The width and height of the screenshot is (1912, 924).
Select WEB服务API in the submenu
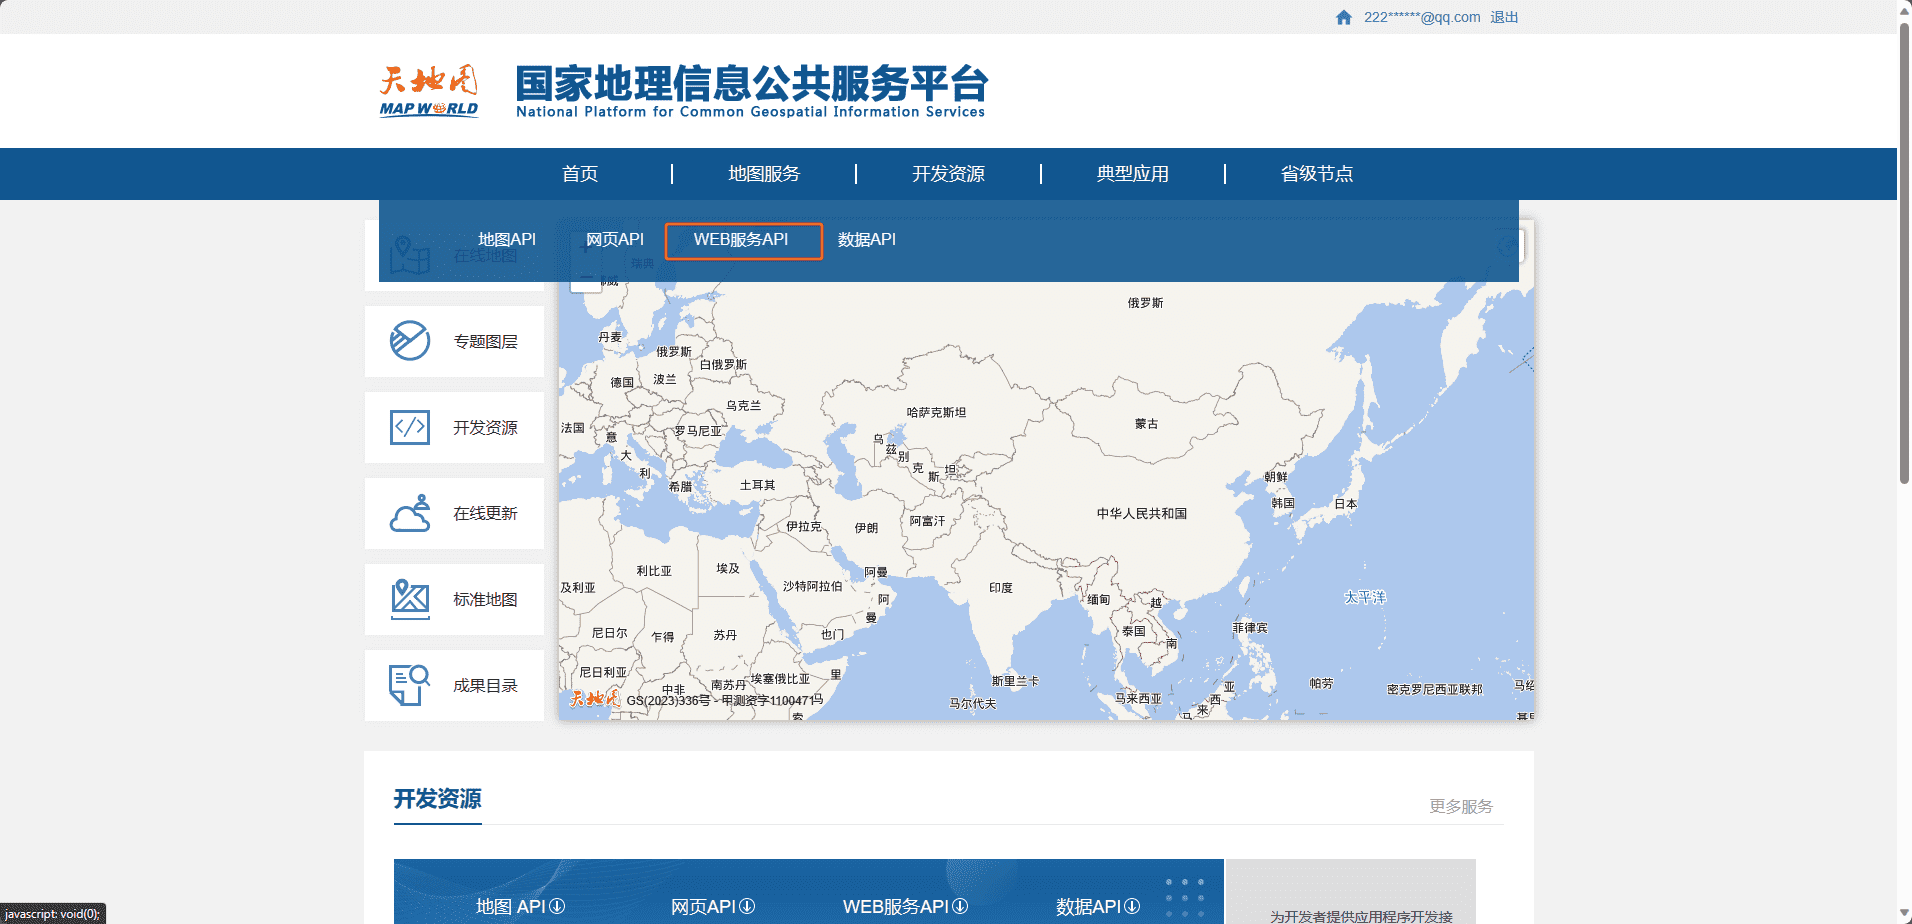coord(742,240)
